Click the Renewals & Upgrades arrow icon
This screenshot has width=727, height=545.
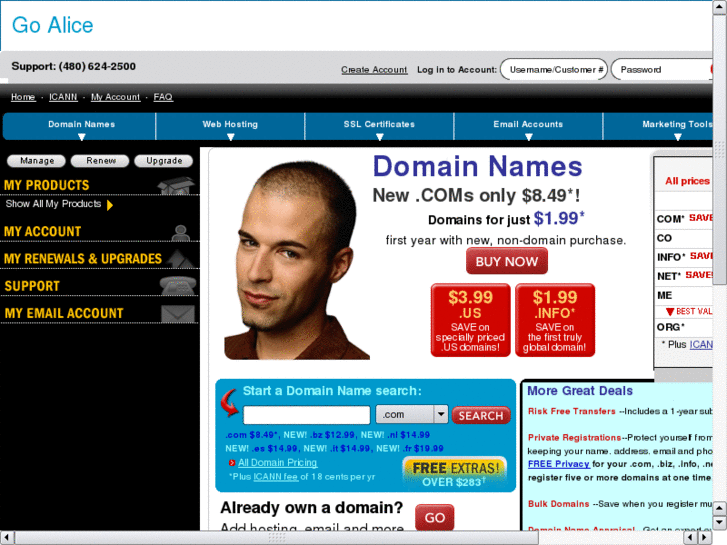(180, 259)
